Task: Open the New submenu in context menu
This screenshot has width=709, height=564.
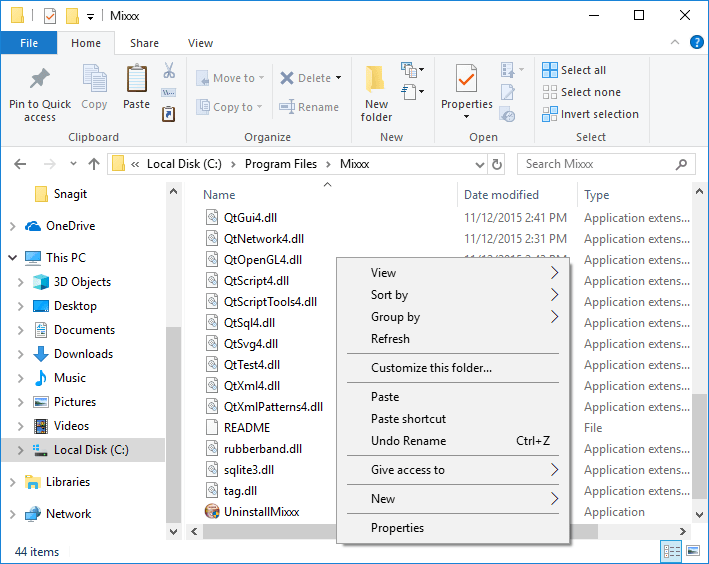Action: click(x=453, y=499)
